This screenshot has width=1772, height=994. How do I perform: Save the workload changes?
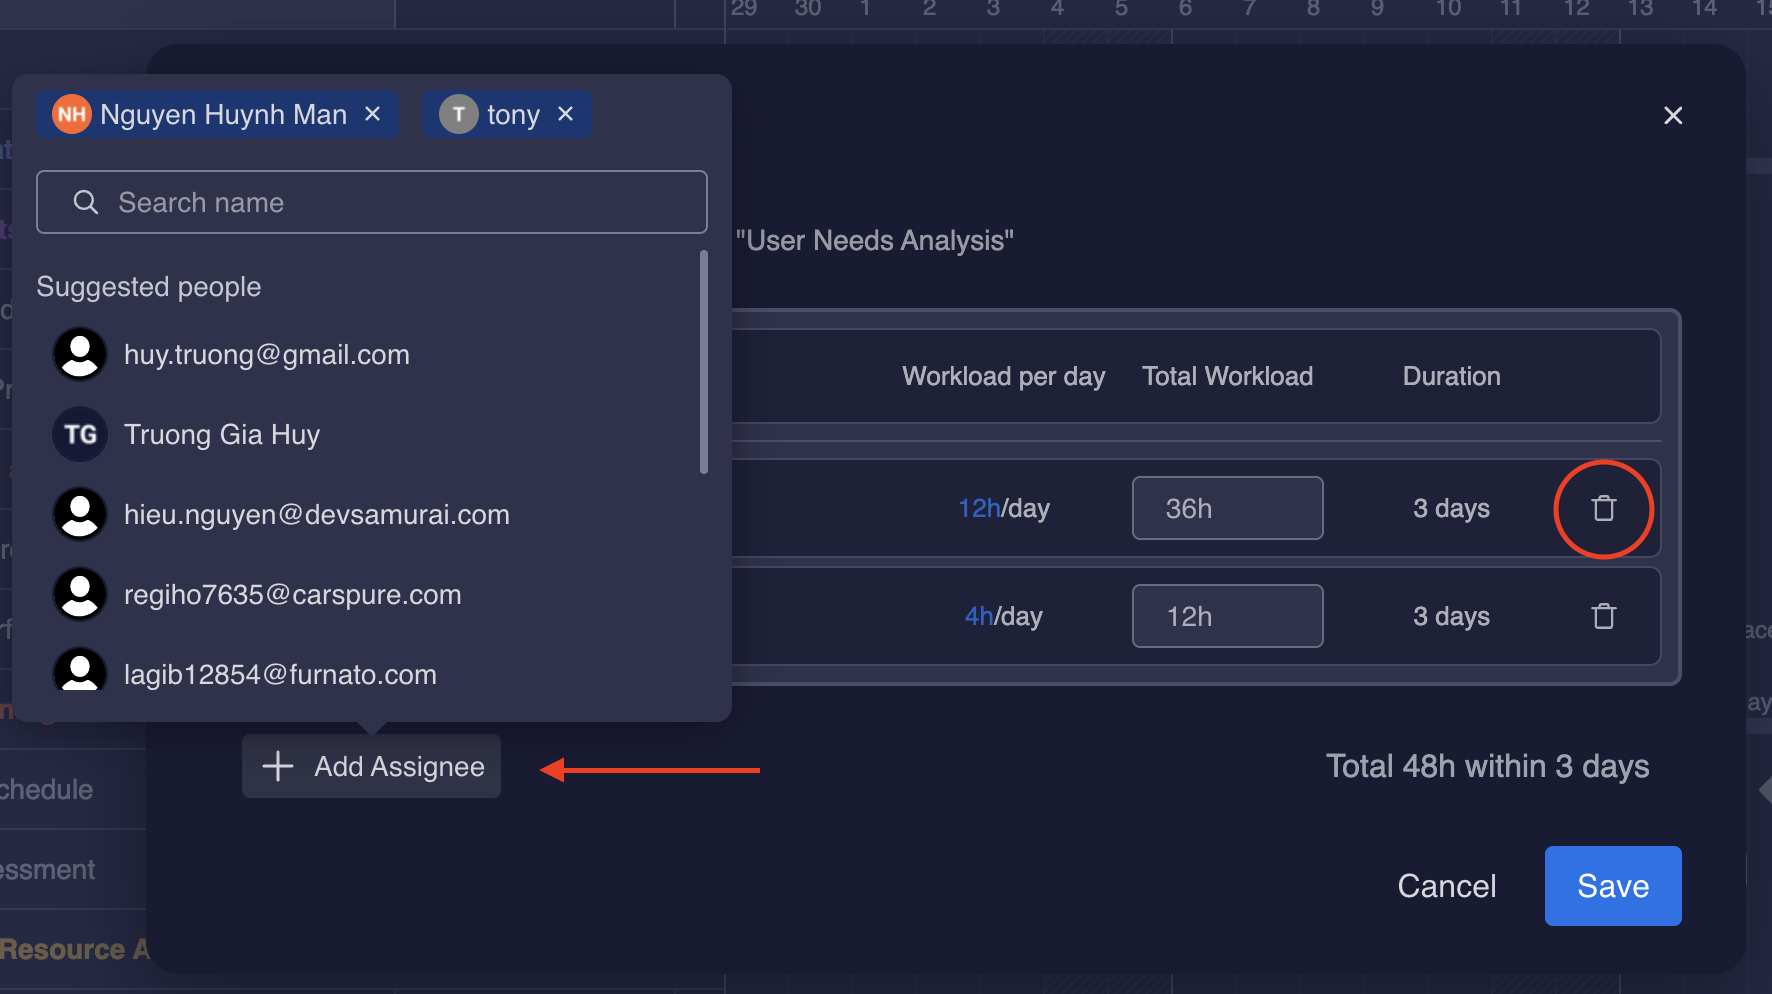(1612, 886)
